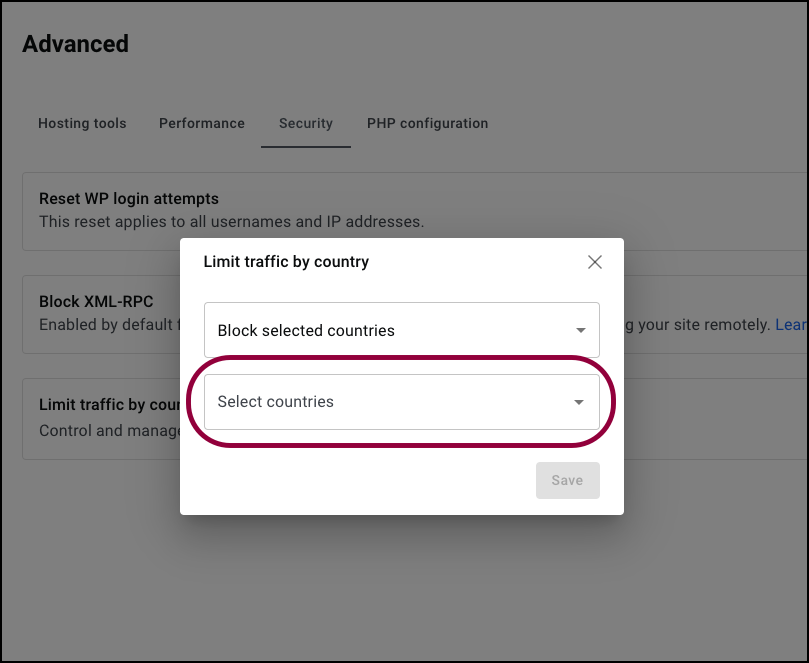Click the Reset WP login attempts heading
Viewport: 809px width, 663px height.
click(129, 199)
